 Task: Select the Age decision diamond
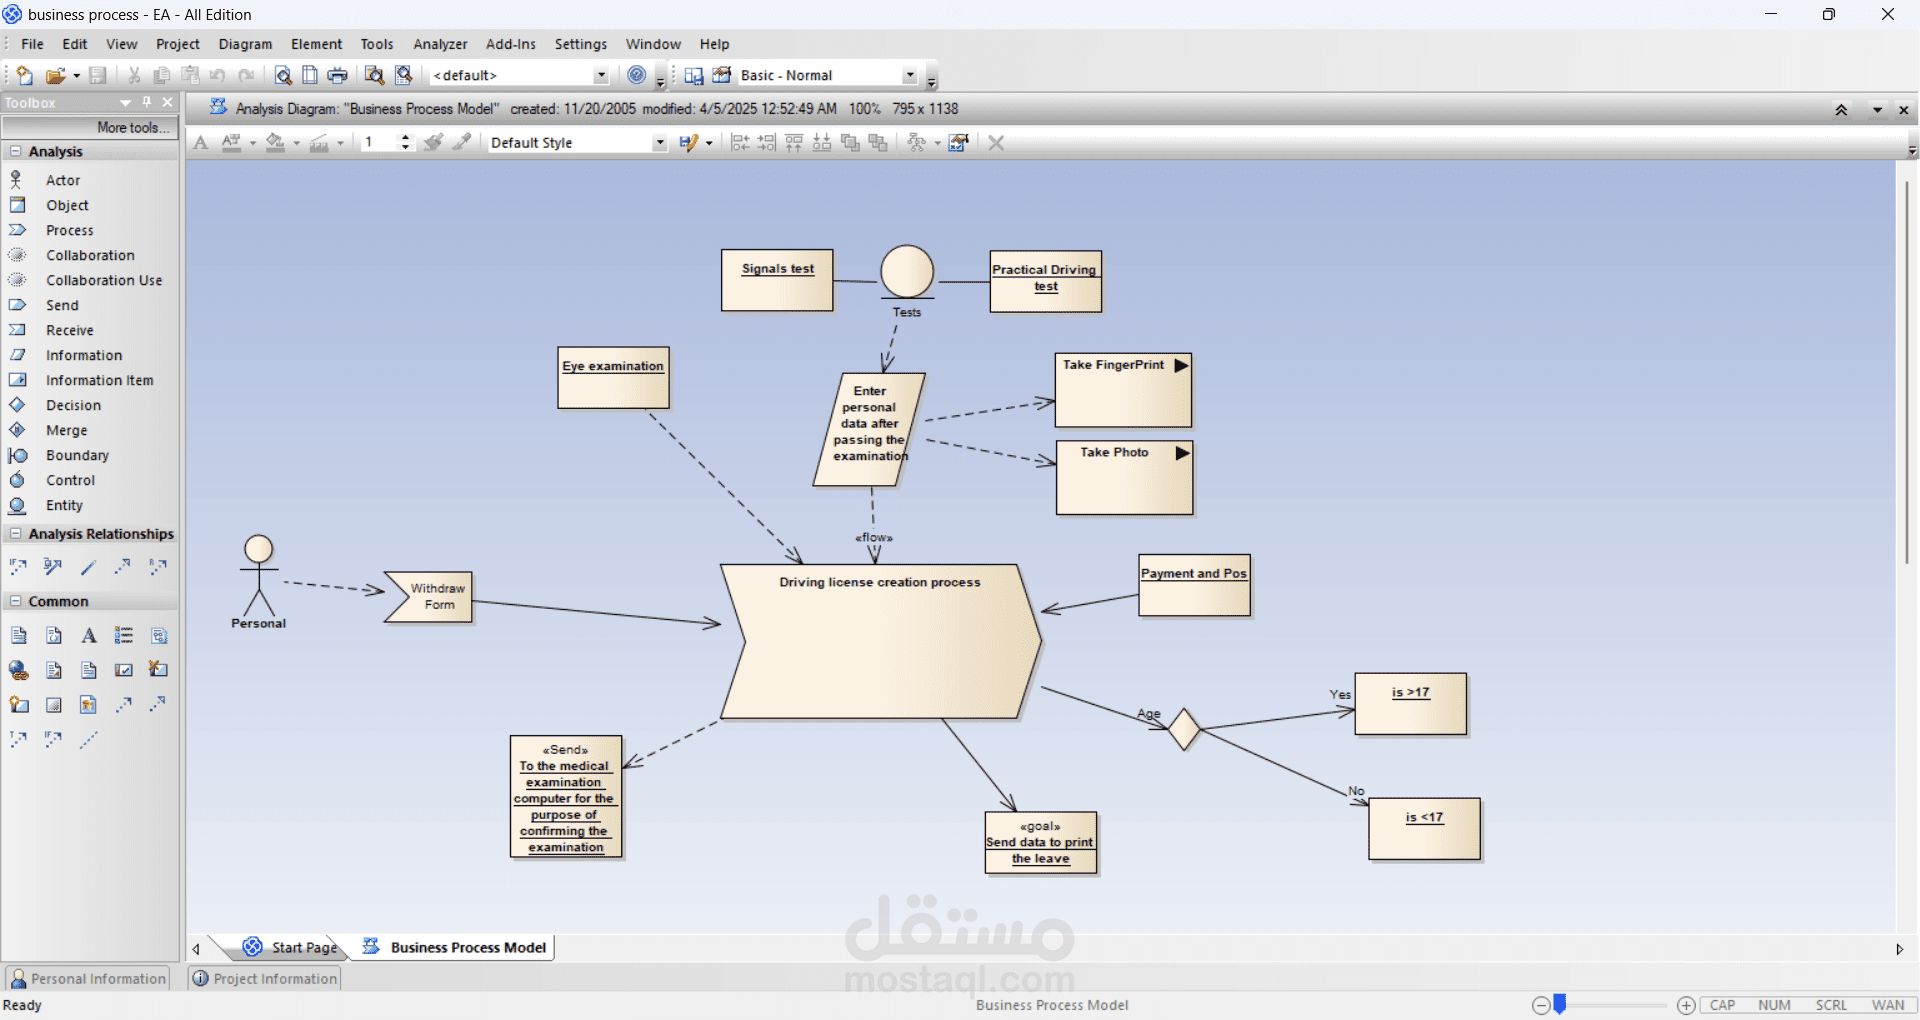(x=1184, y=729)
